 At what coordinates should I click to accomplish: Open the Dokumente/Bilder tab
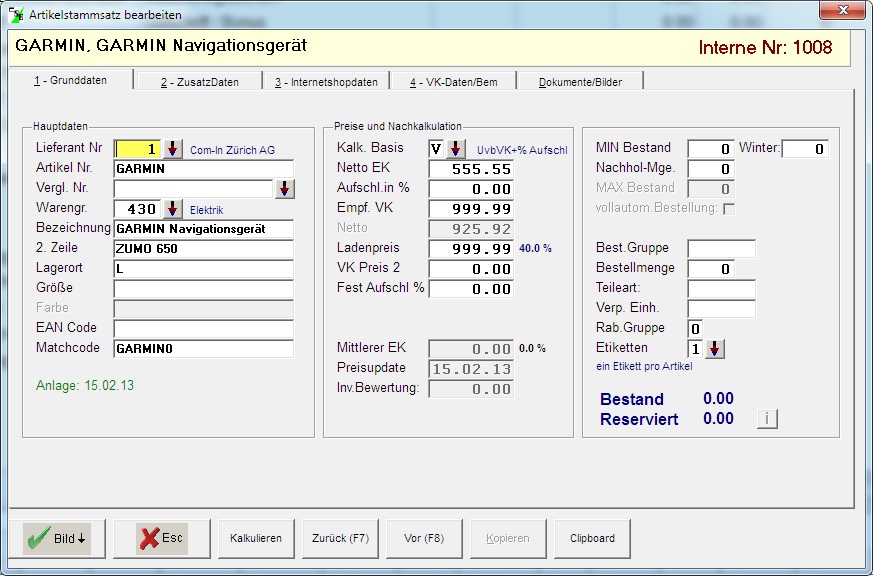point(580,82)
